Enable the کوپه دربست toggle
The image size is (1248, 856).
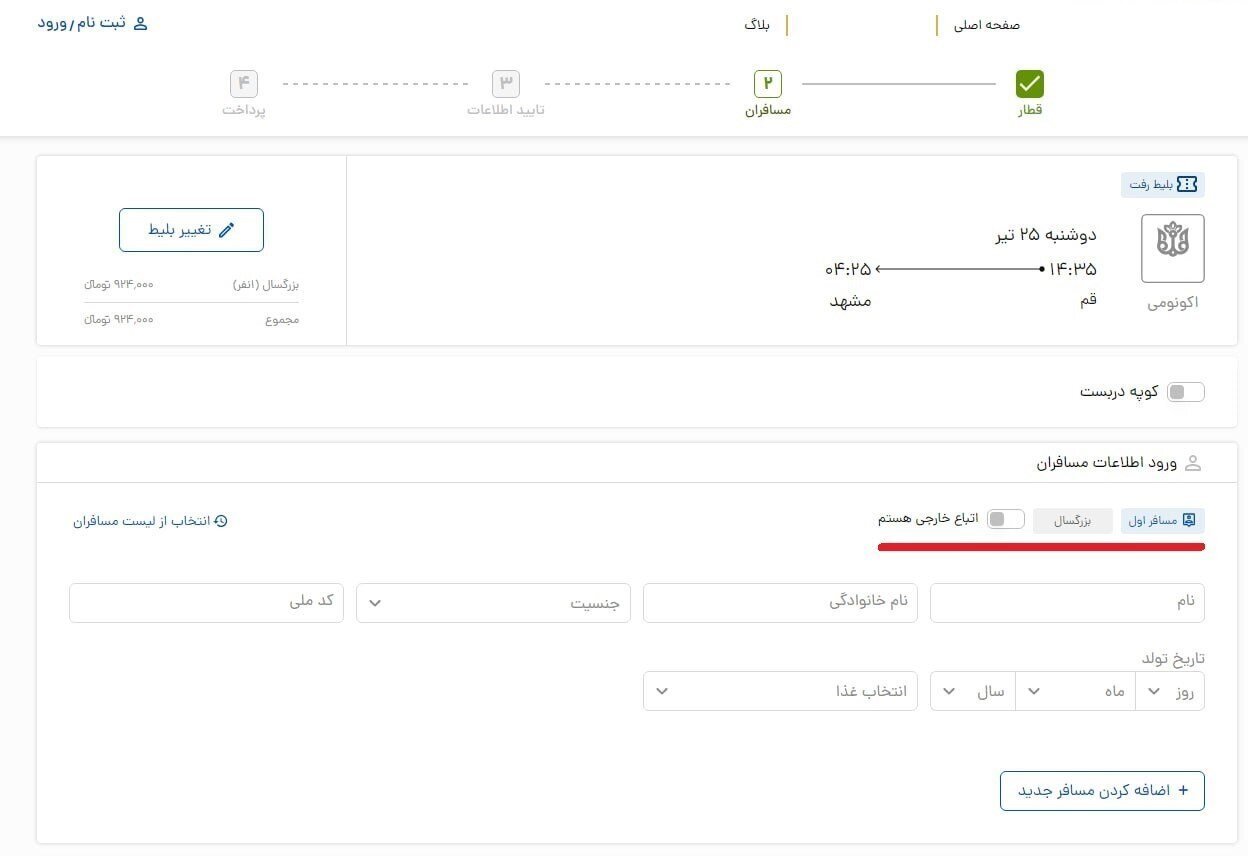click(1186, 391)
